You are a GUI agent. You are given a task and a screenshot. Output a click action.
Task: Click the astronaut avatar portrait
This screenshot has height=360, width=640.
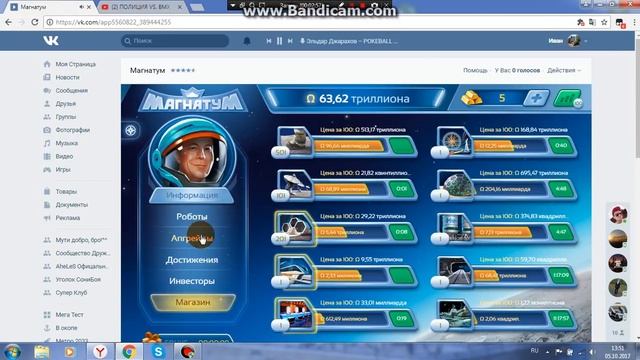point(192,153)
